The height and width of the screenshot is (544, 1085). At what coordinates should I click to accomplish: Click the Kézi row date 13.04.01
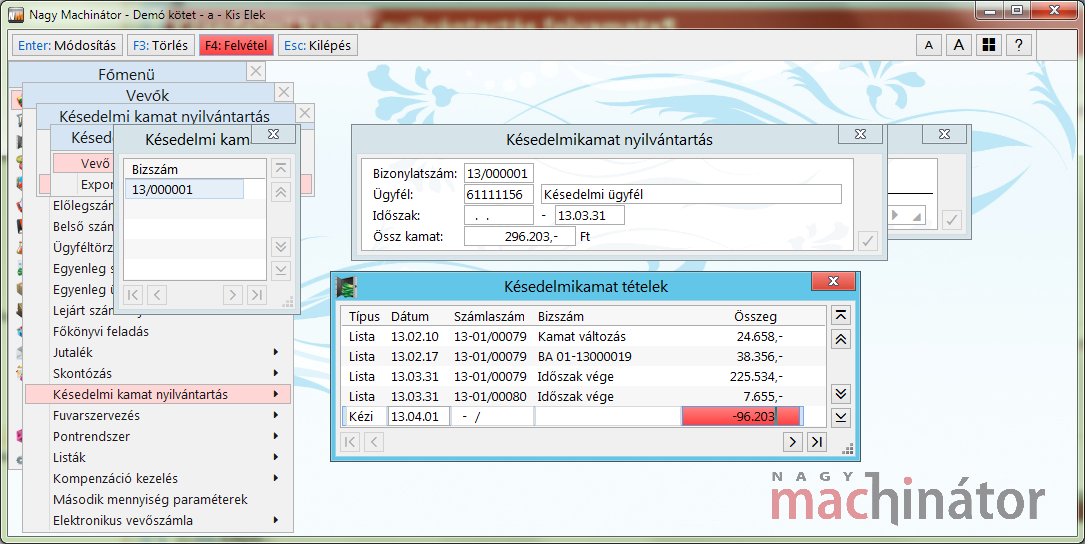click(x=418, y=417)
